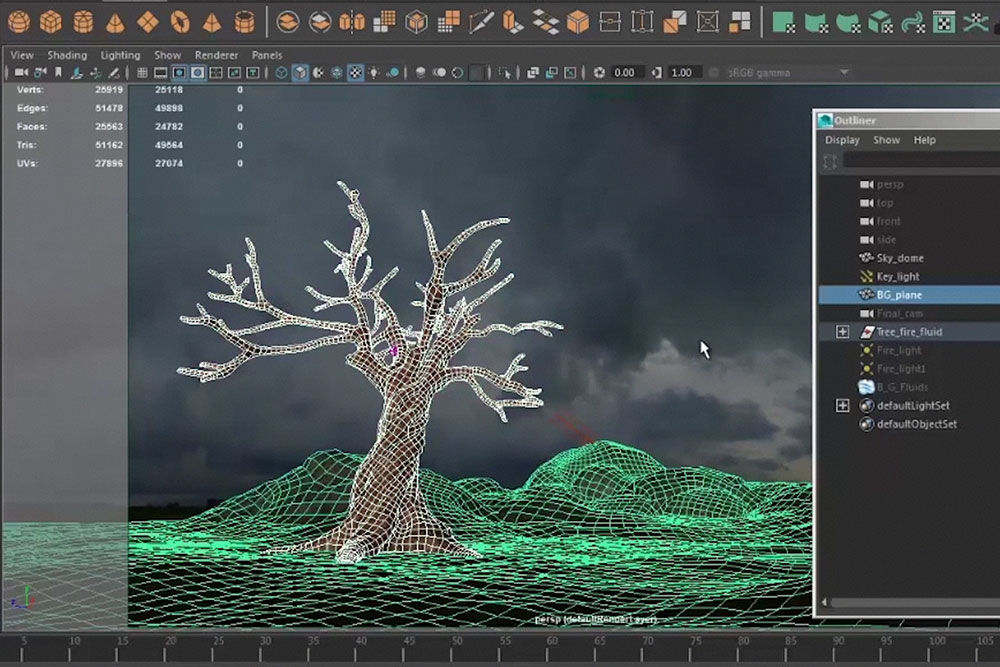Screen dimensions: 1000x667
Task: Create a polygon torus from the shelf
Action: coord(180,22)
